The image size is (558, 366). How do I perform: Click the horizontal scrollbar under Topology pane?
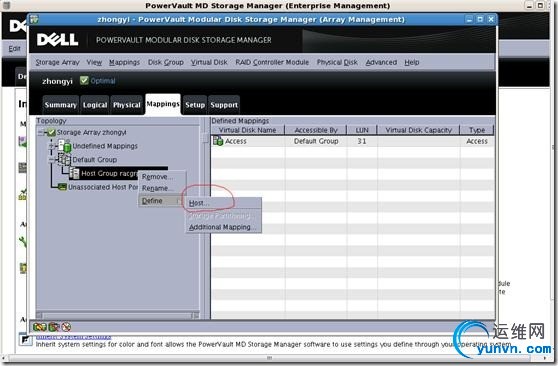117,315
